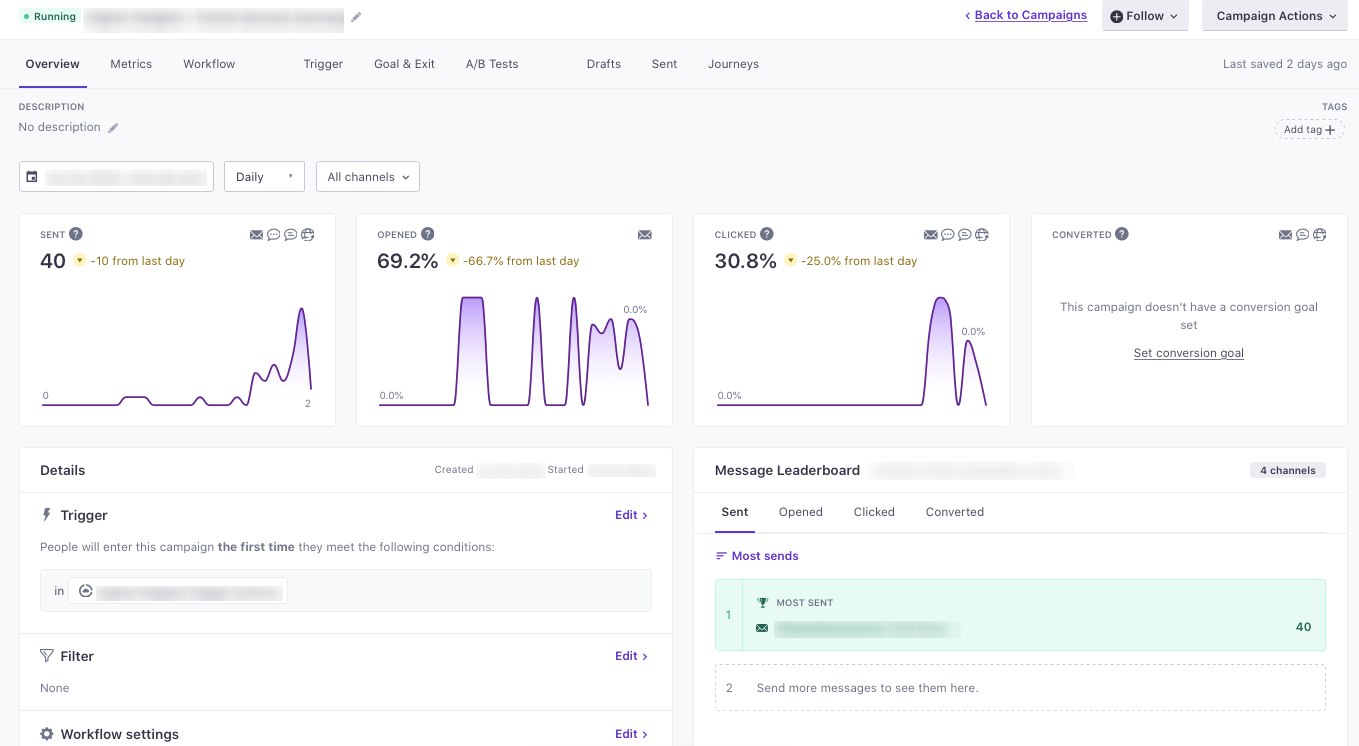Open the Goal & Exit tab
The height and width of the screenshot is (746, 1359).
point(404,64)
